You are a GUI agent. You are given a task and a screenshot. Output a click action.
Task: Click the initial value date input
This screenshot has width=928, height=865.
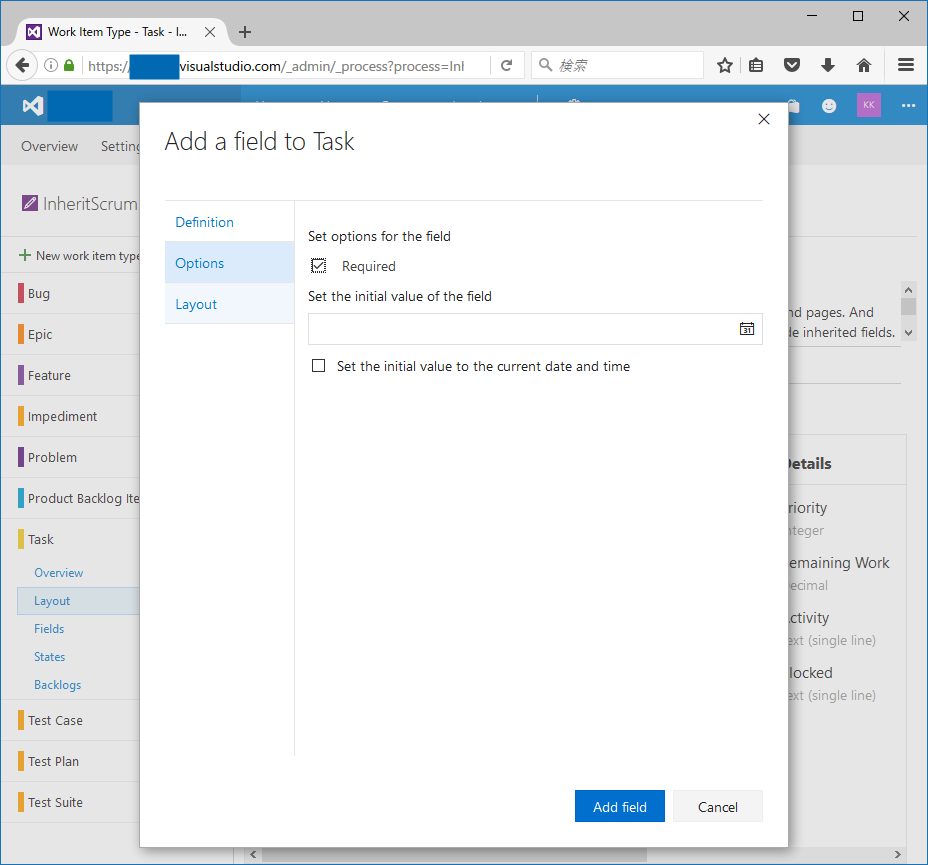tap(520, 329)
